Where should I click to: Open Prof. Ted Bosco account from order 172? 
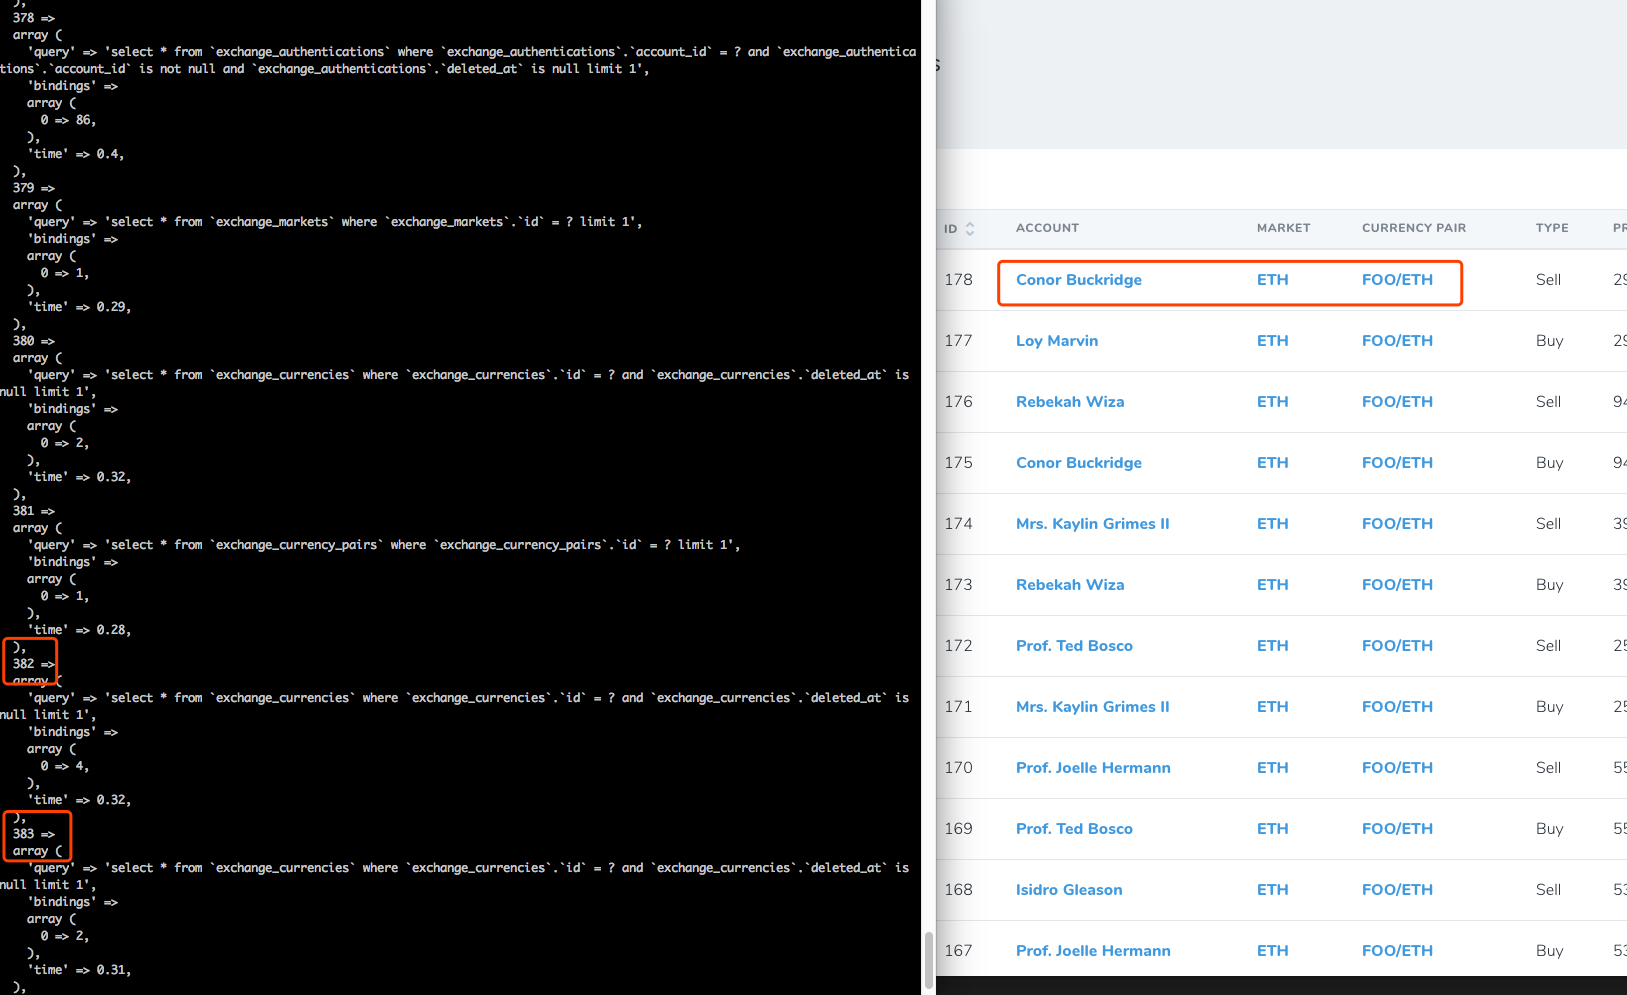(x=1074, y=645)
